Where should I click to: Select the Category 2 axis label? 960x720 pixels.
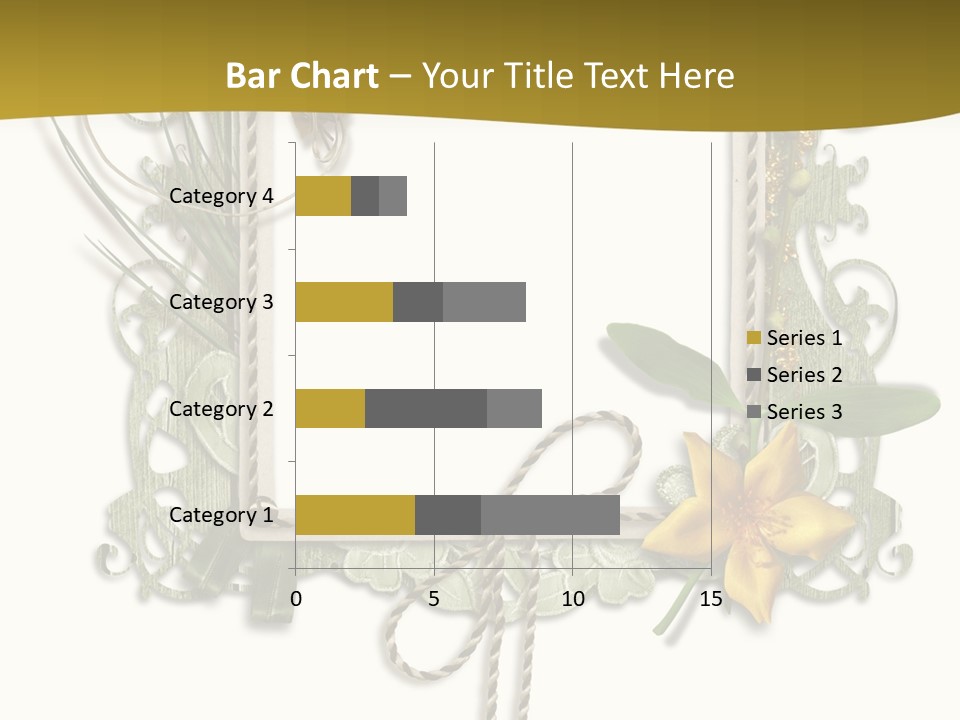click(221, 408)
